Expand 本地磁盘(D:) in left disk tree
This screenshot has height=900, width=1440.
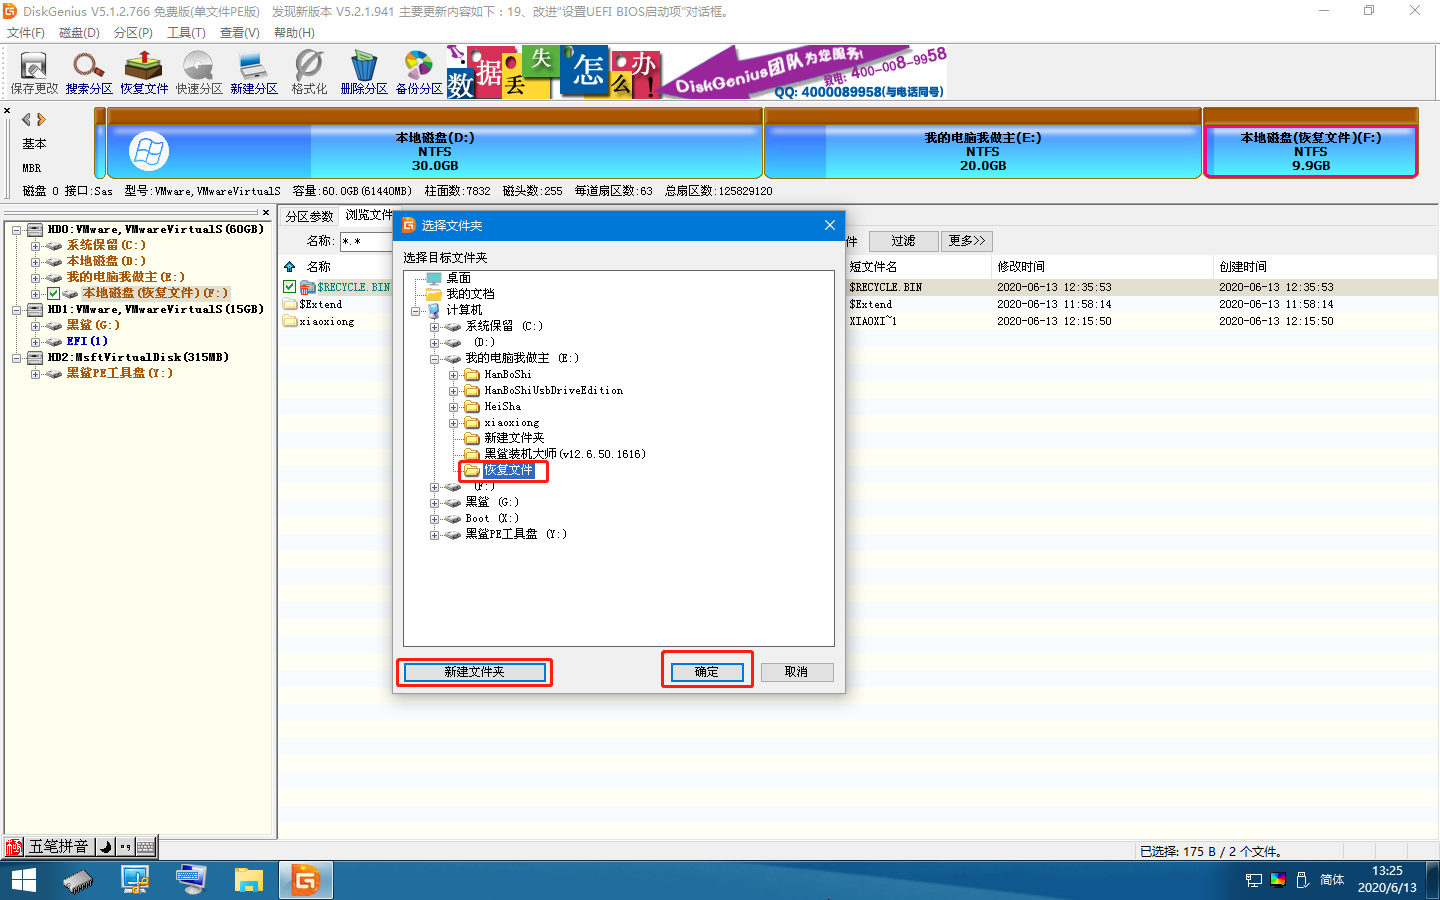tap(36, 262)
